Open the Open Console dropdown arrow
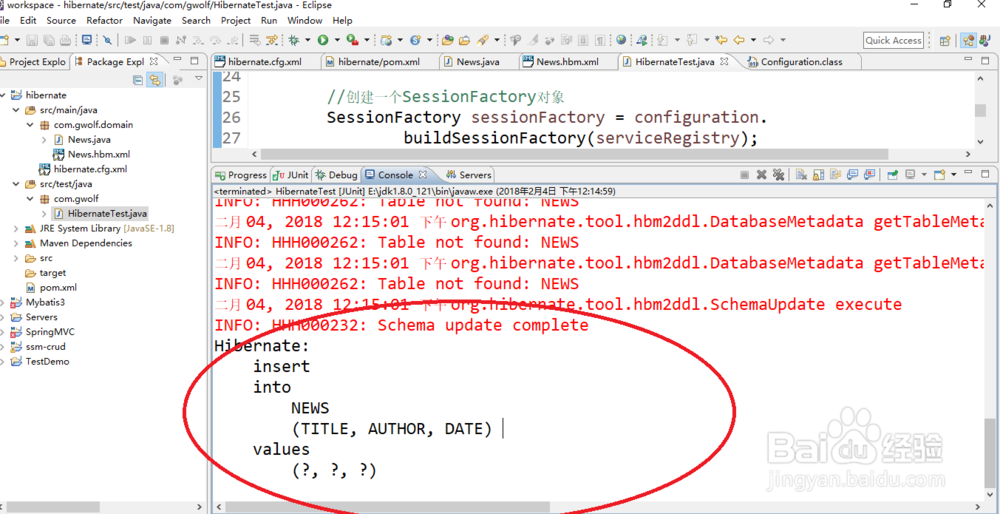 953,174
